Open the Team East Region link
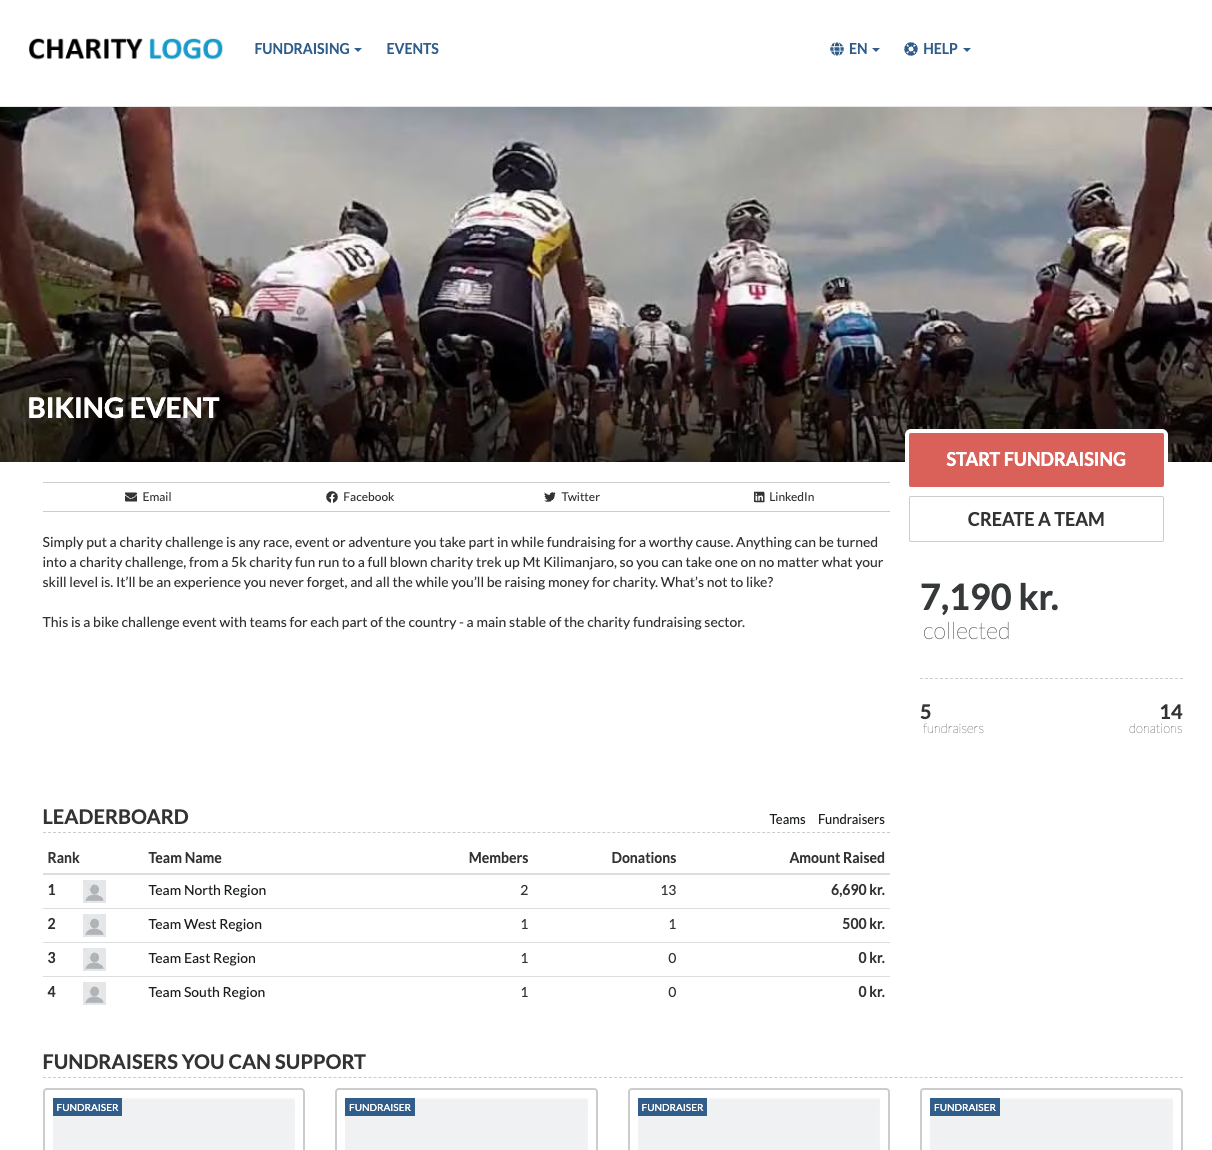 click(202, 958)
